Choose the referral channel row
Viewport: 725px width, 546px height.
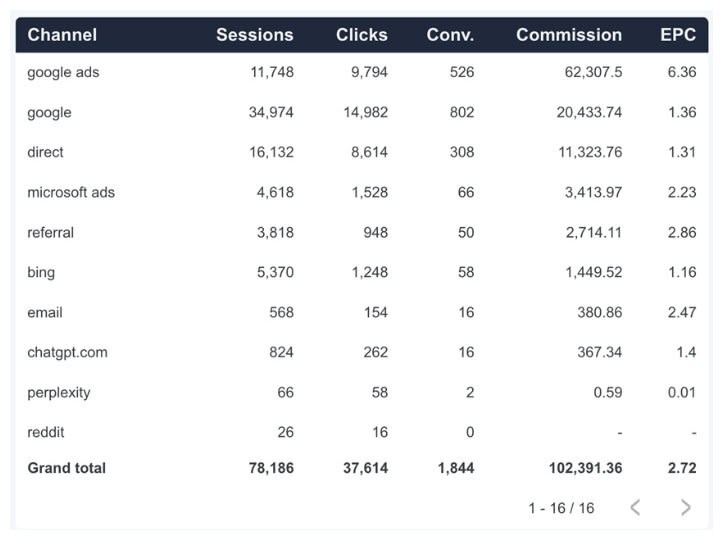[x=50, y=232]
